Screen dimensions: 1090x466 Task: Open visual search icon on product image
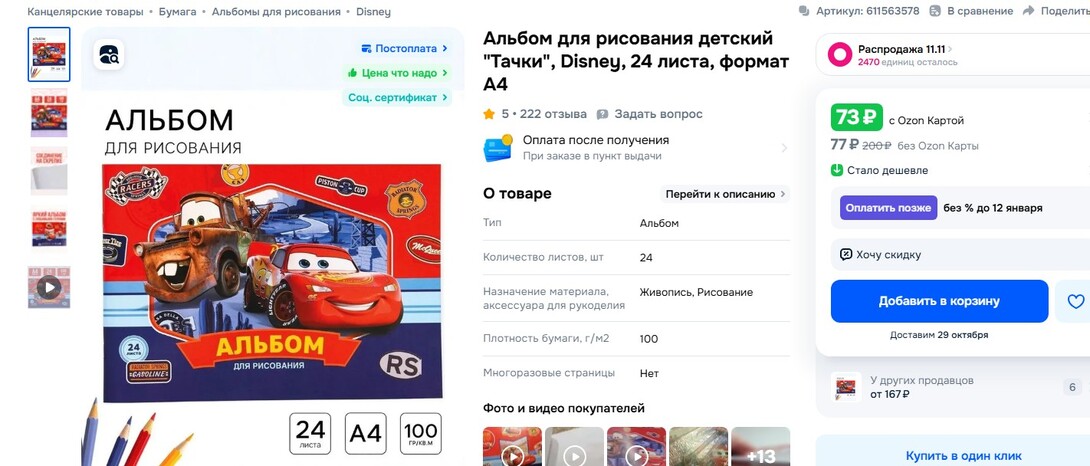coord(109,55)
